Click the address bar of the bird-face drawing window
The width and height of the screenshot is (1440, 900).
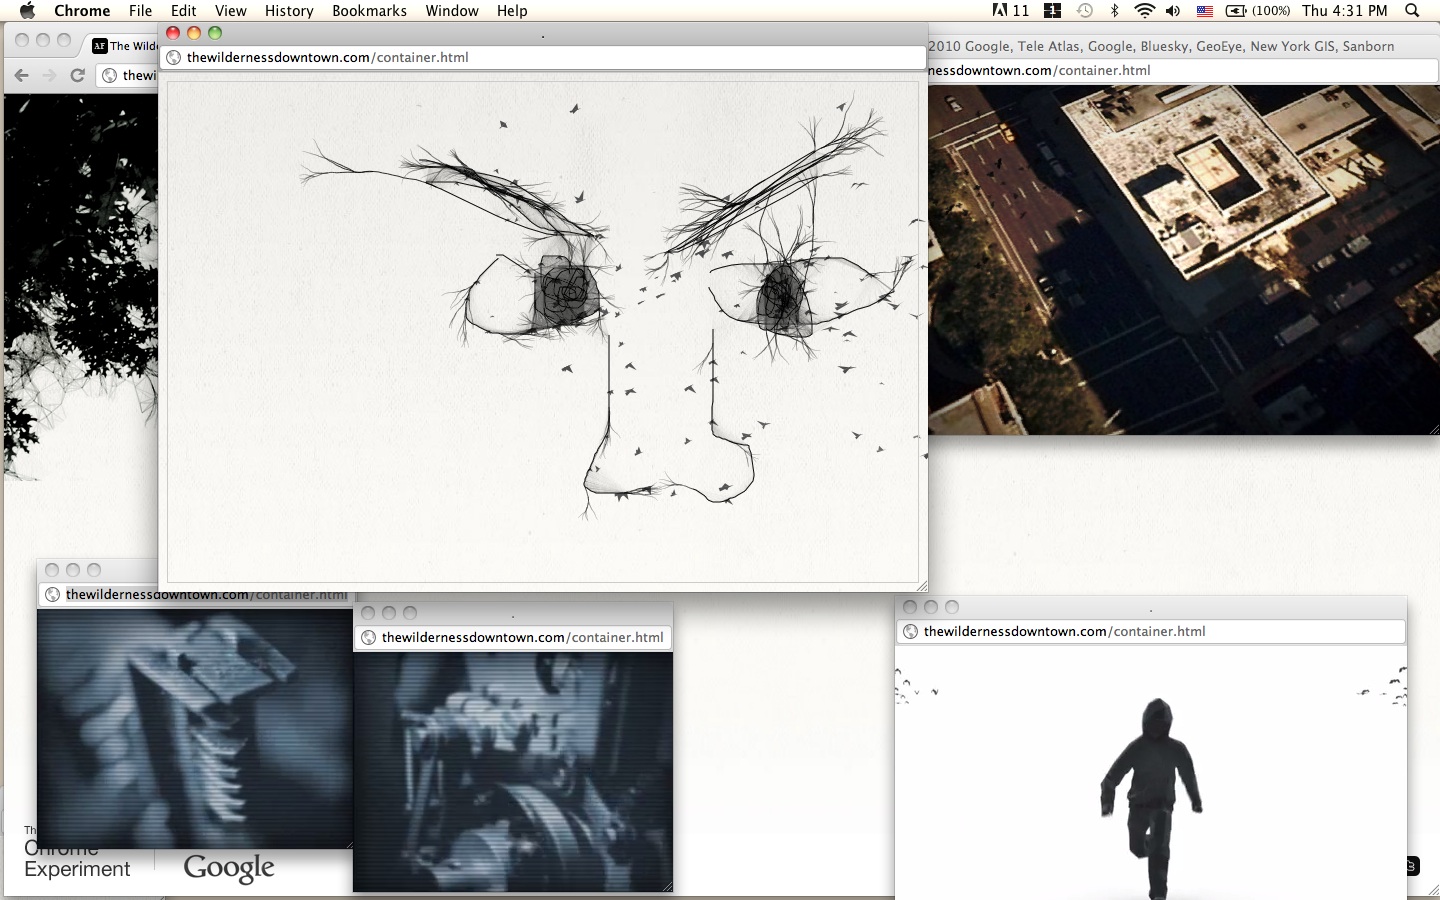tap(545, 57)
